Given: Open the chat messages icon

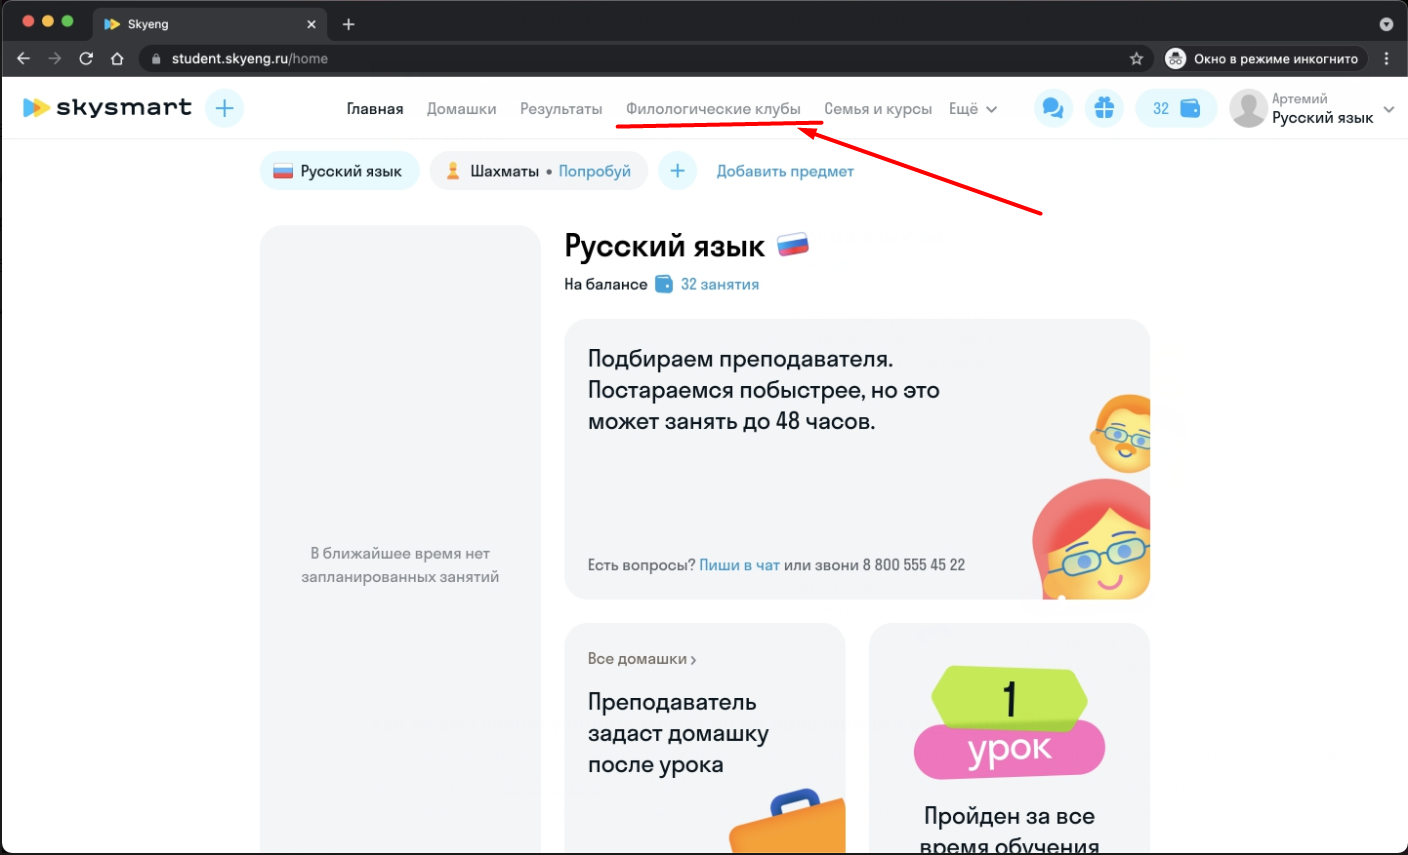Looking at the screenshot, I should (x=1053, y=108).
